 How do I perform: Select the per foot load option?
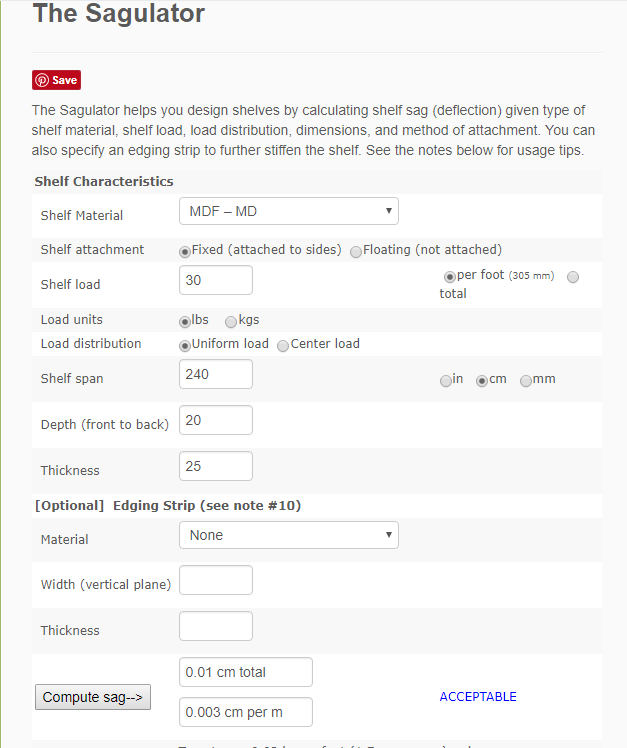[450, 276]
